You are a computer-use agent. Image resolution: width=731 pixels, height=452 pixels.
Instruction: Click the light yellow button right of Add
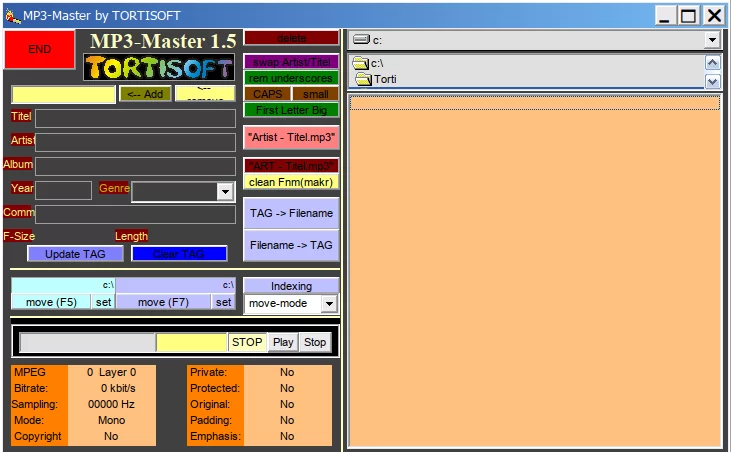205,94
